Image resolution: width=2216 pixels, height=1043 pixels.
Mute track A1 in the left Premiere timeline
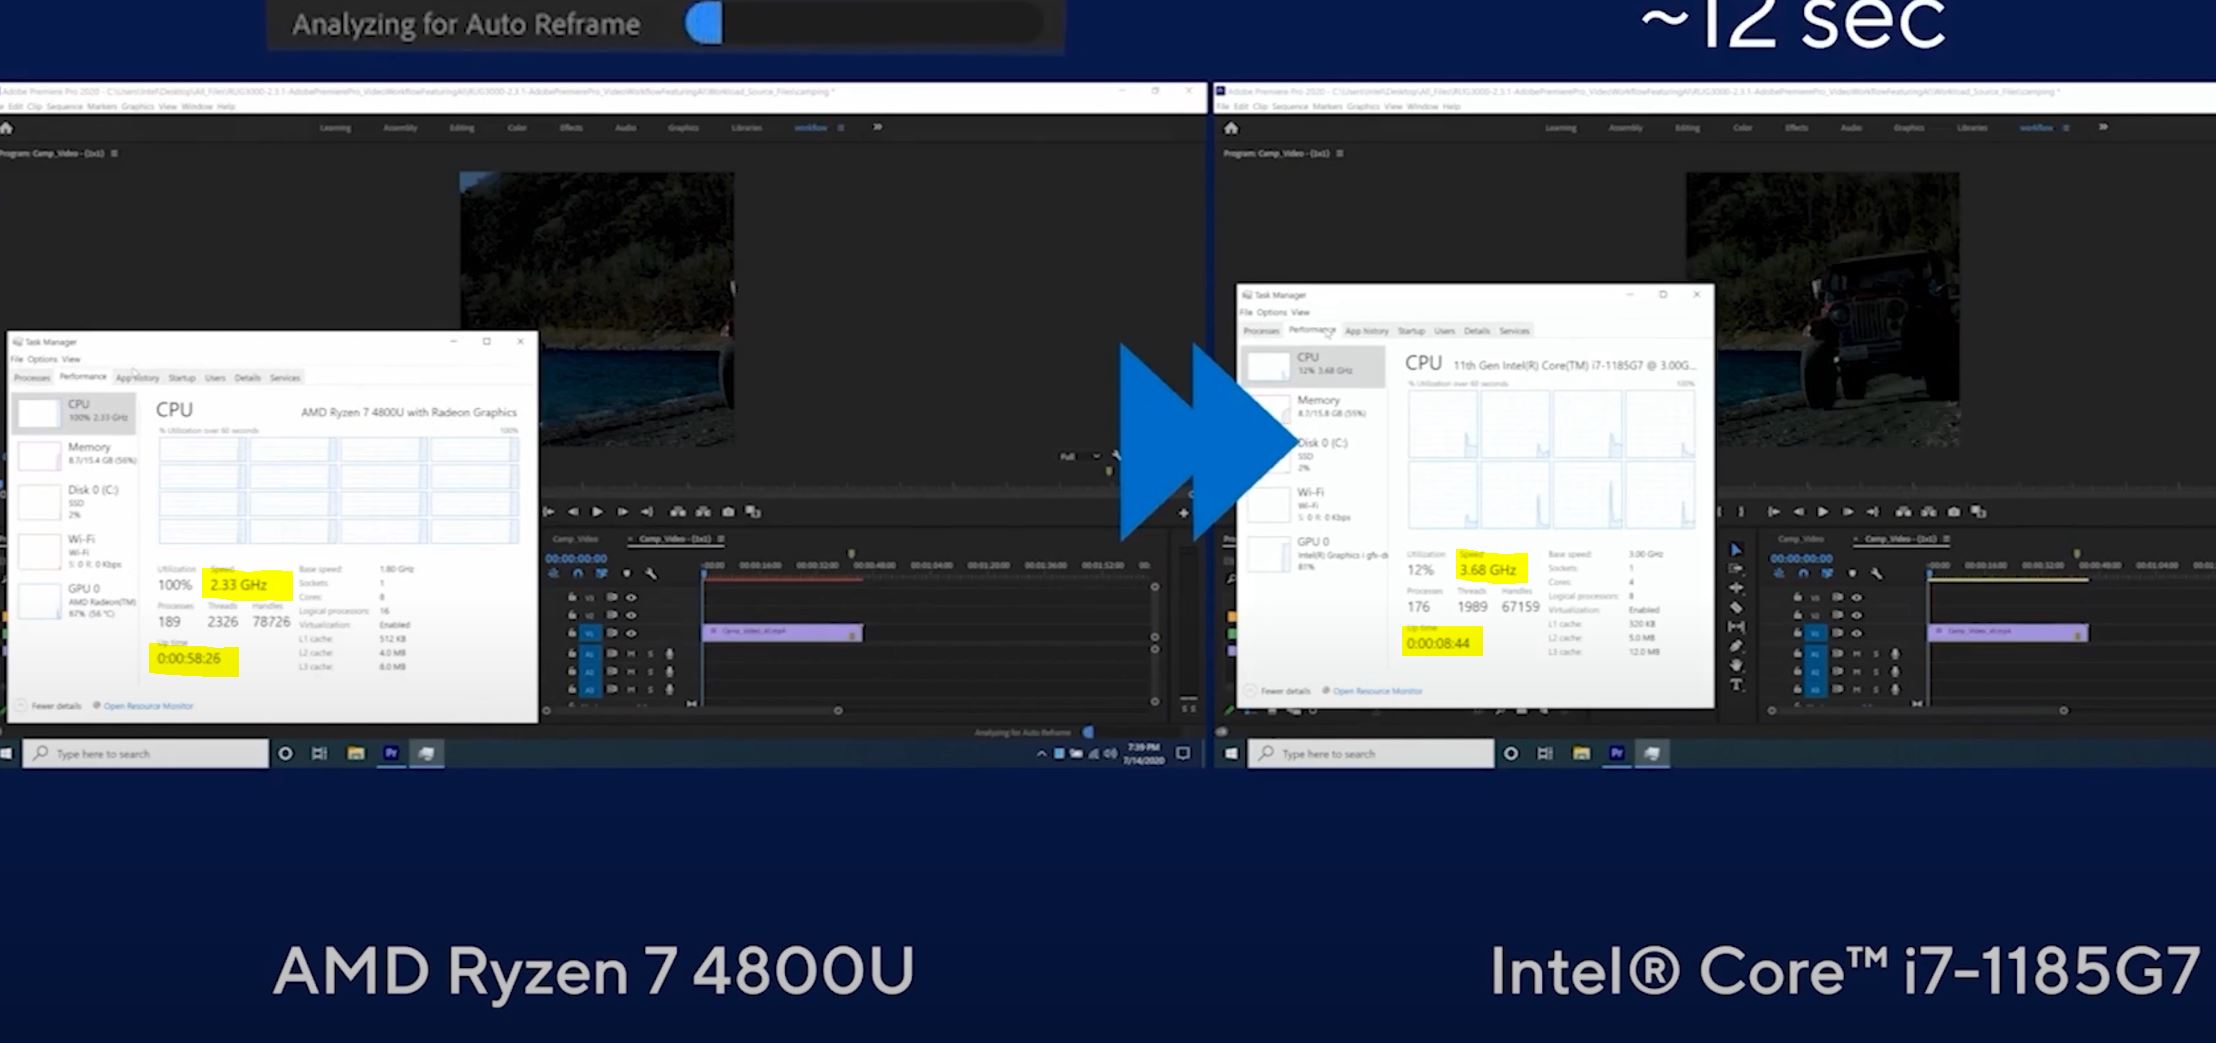(x=631, y=654)
